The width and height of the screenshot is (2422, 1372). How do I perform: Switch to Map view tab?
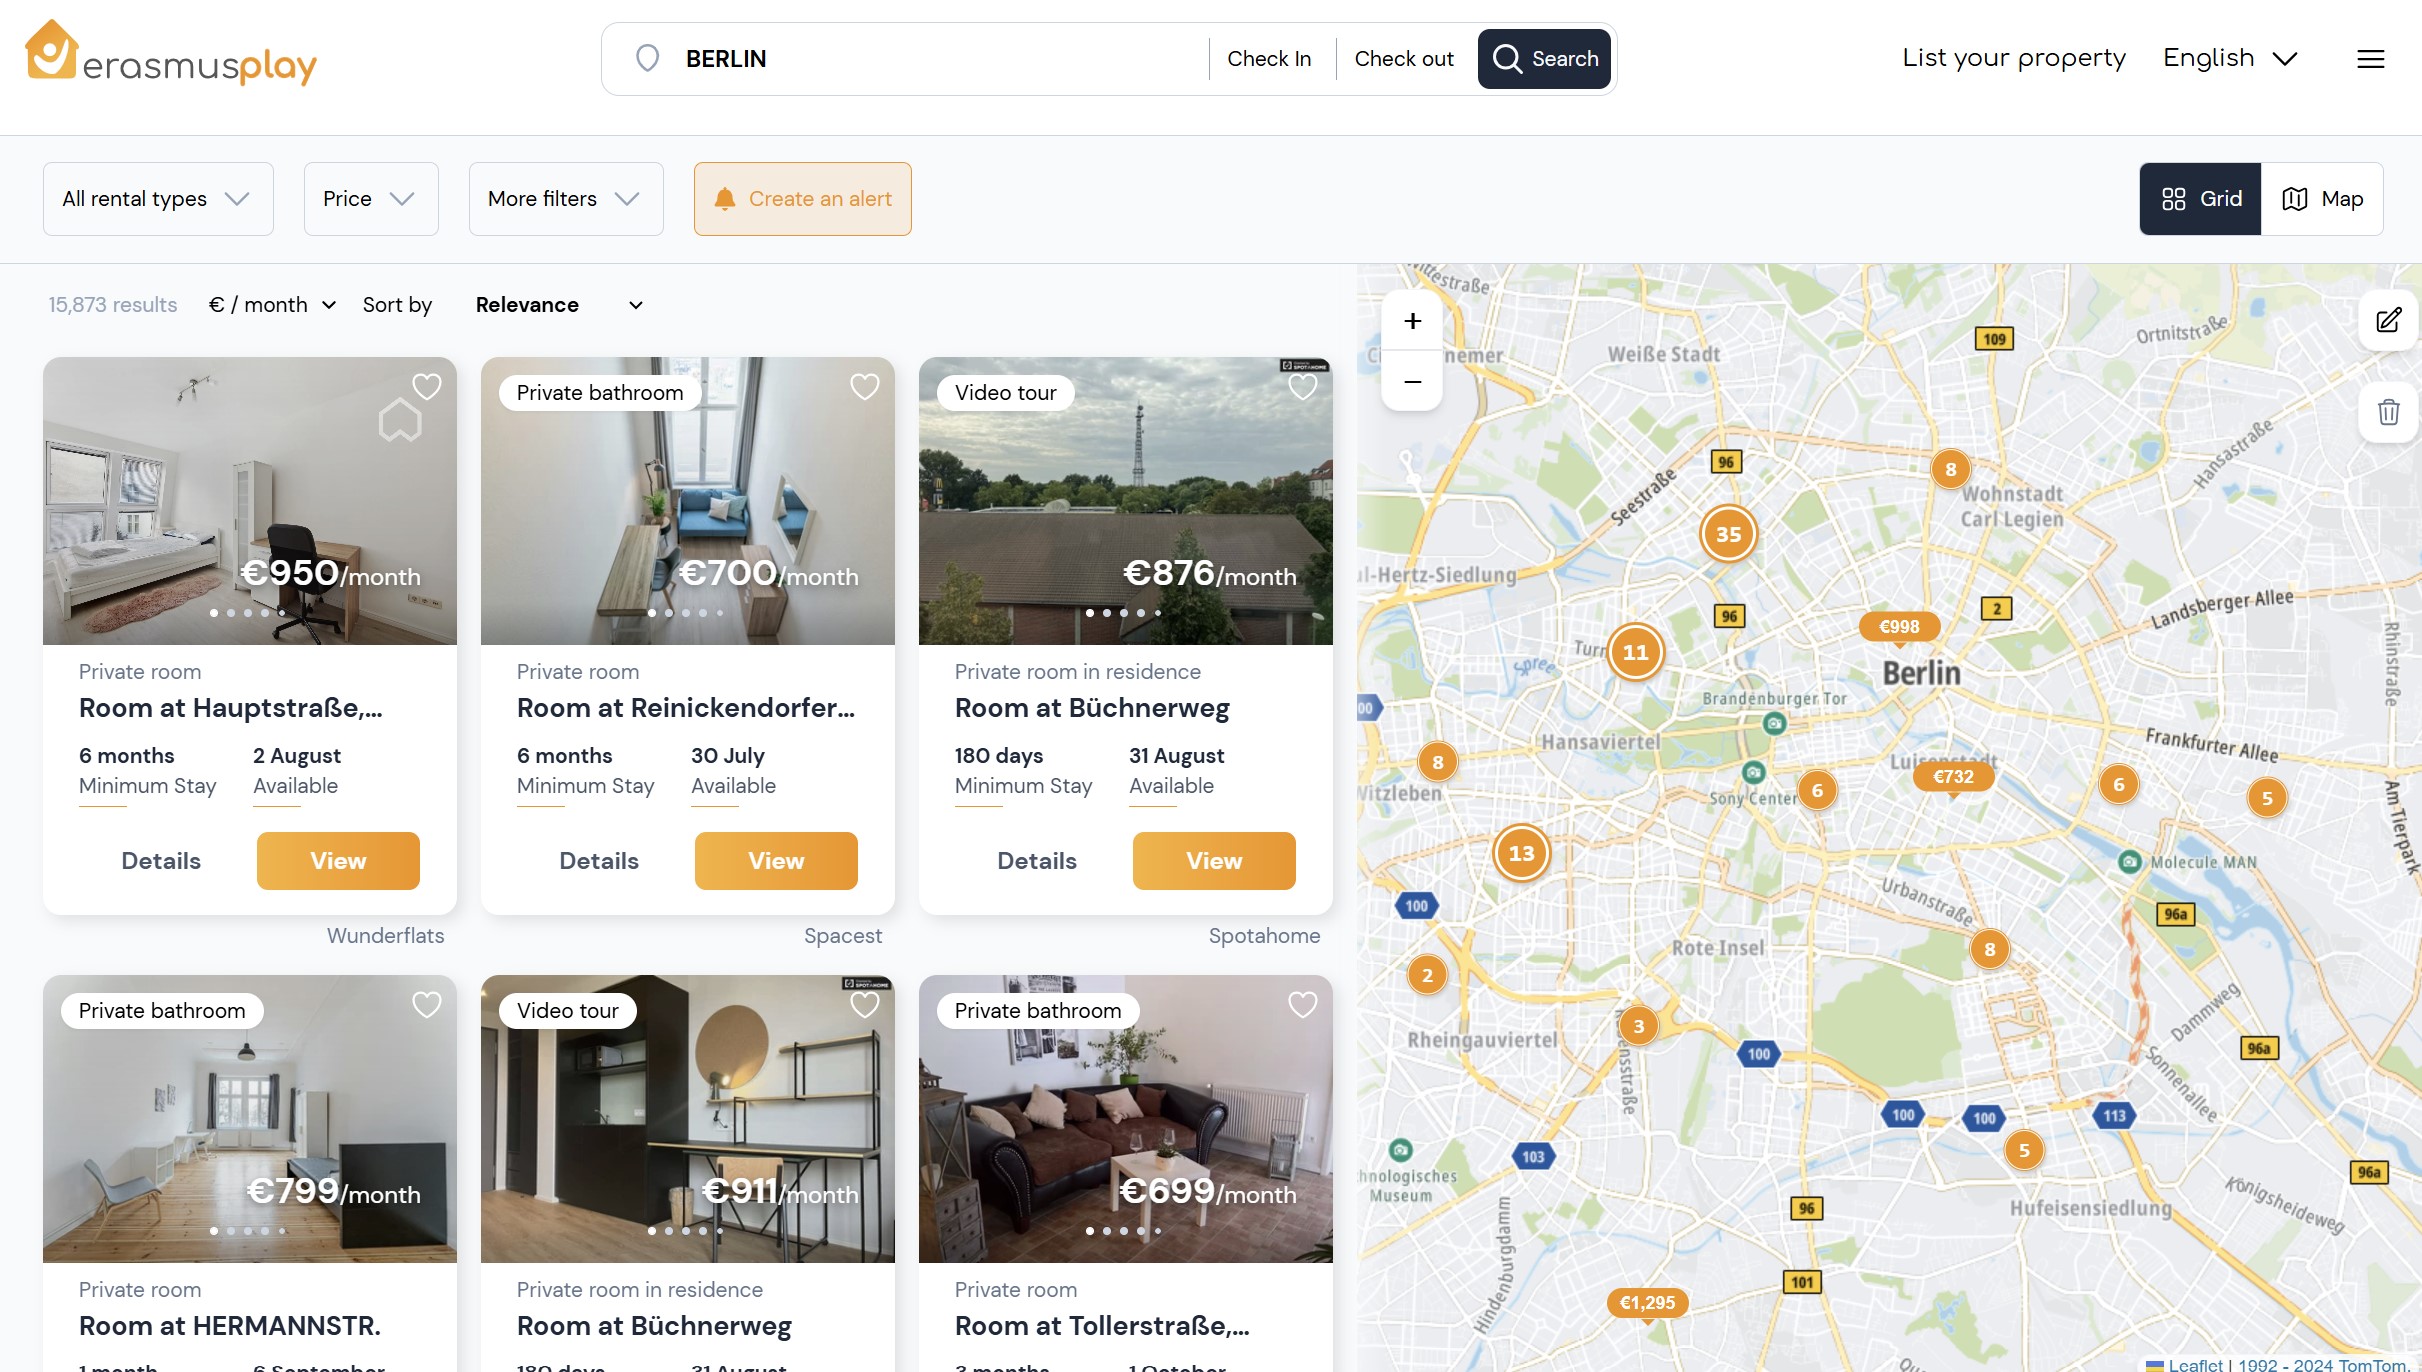2322,199
